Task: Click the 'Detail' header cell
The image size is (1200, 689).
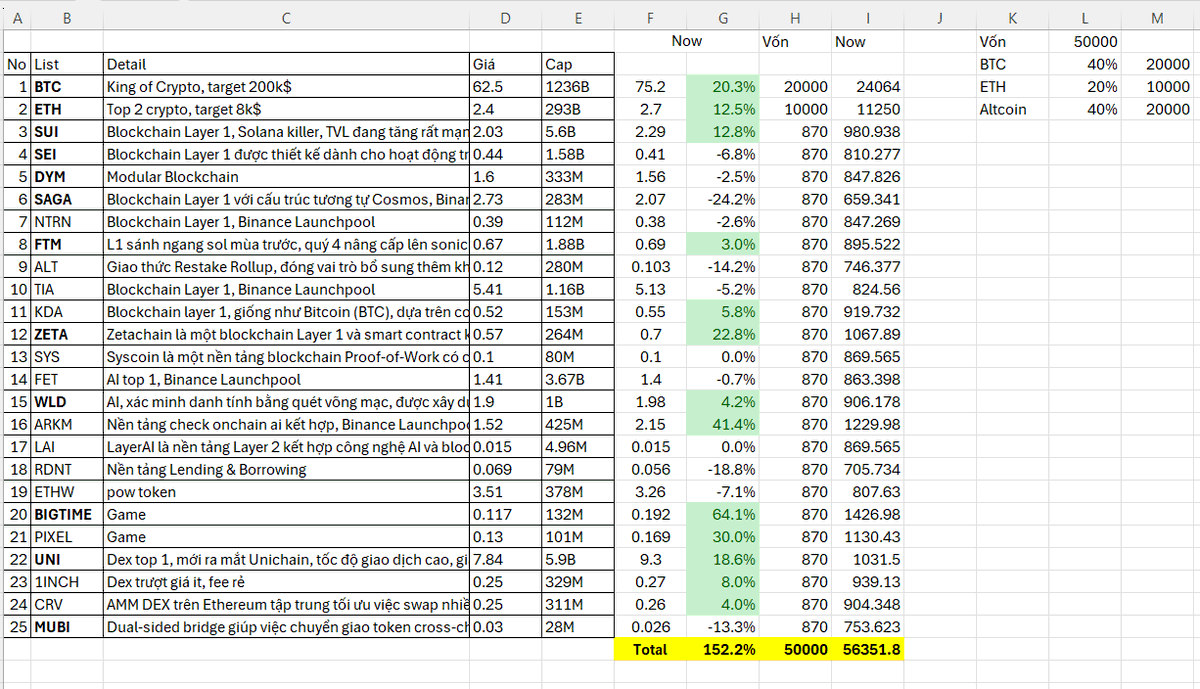Action: point(286,64)
